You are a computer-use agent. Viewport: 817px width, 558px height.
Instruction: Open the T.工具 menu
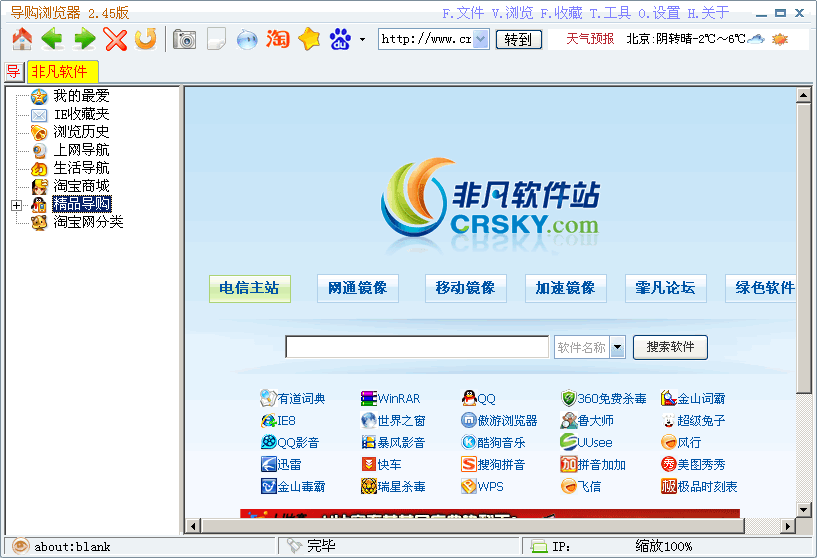(x=610, y=13)
